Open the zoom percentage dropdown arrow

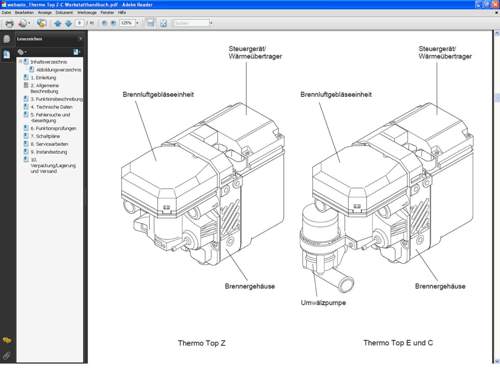tap(137, 23)
